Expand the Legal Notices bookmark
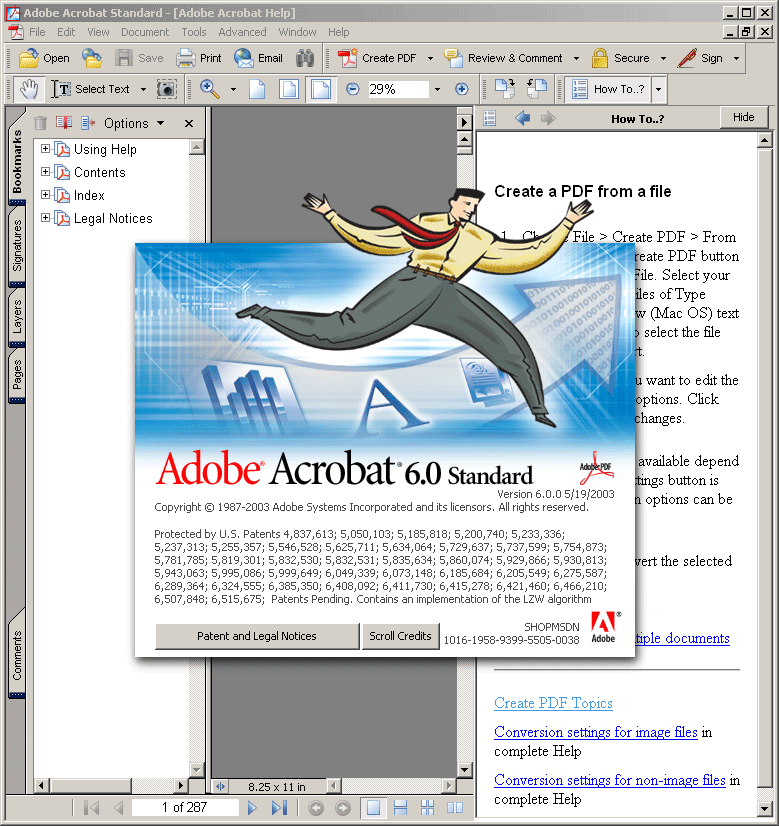Image resolution: width=779 pixels, height=826 pixels. [x=45, y=218]
